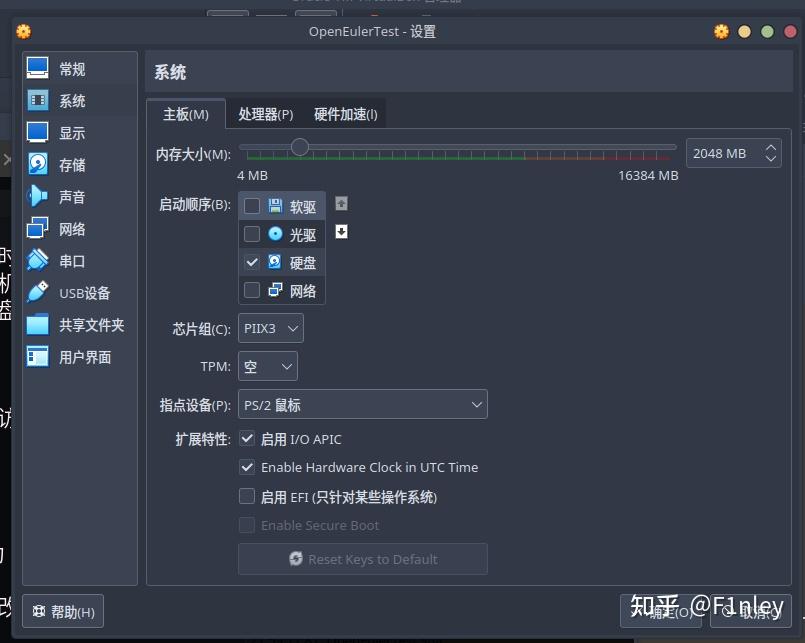Screen dimensions: 805x643
Task: Click the 硬盘 hard disk icon in boot order
Action: [x=275, y=262]
